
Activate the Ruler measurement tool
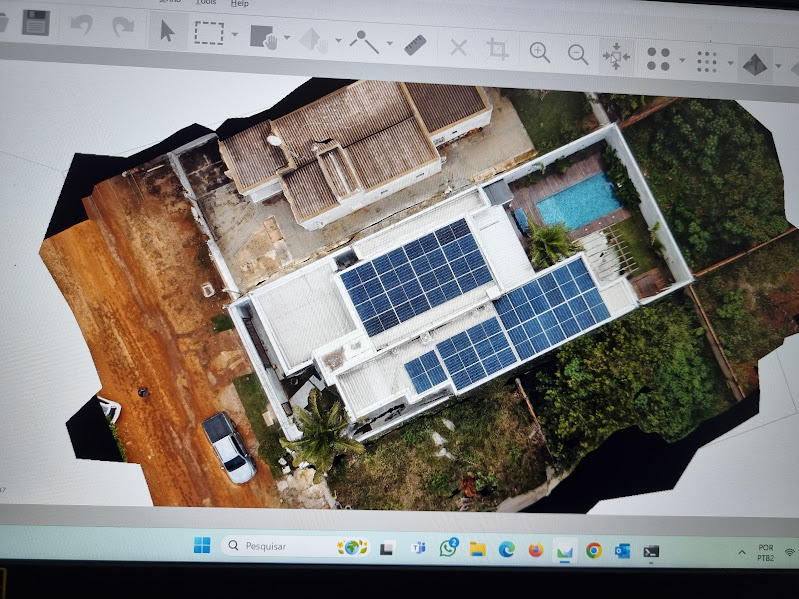[415, 44]
